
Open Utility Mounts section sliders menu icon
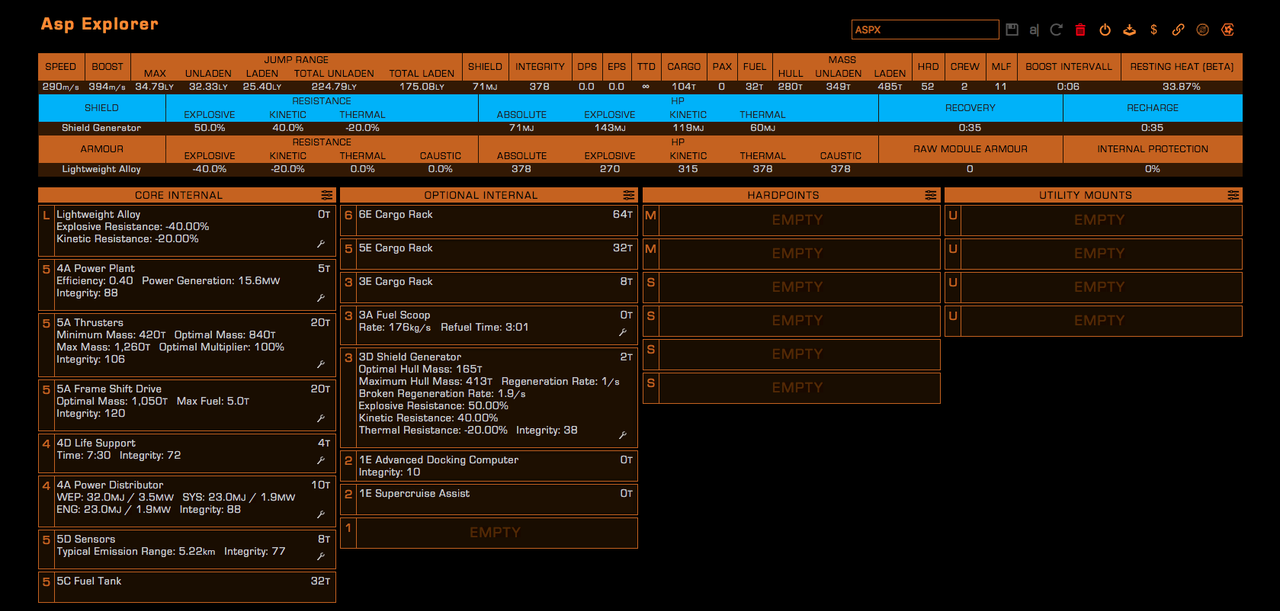1233,195
